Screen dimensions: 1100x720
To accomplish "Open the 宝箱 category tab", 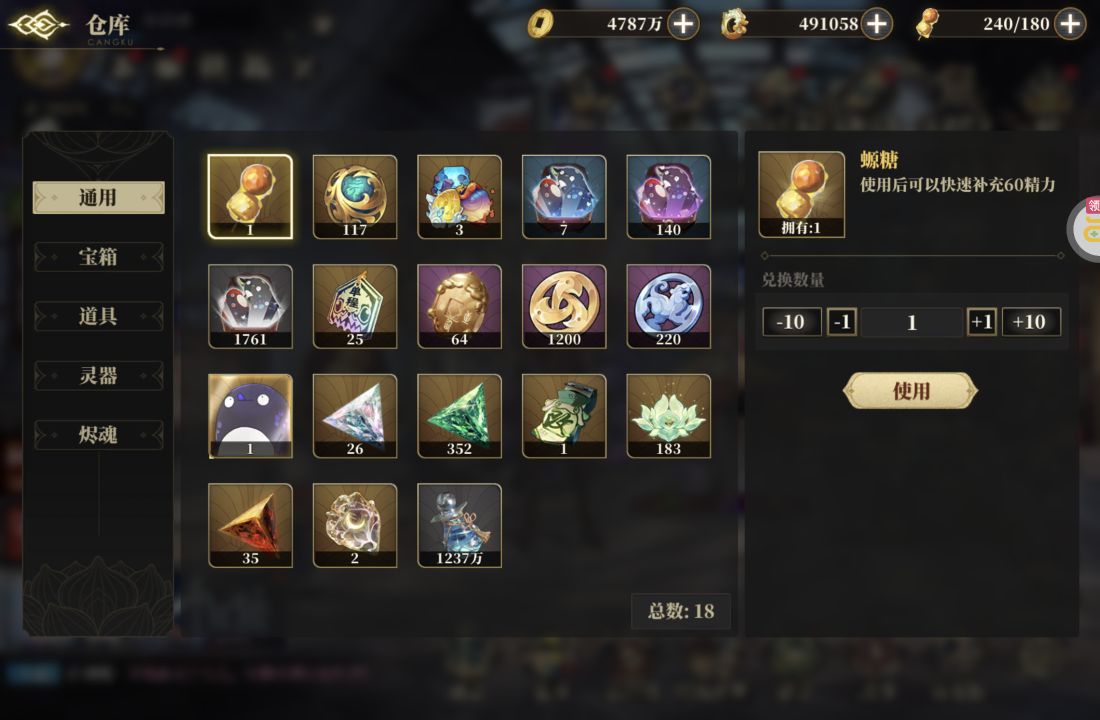I will click(98, 257).
